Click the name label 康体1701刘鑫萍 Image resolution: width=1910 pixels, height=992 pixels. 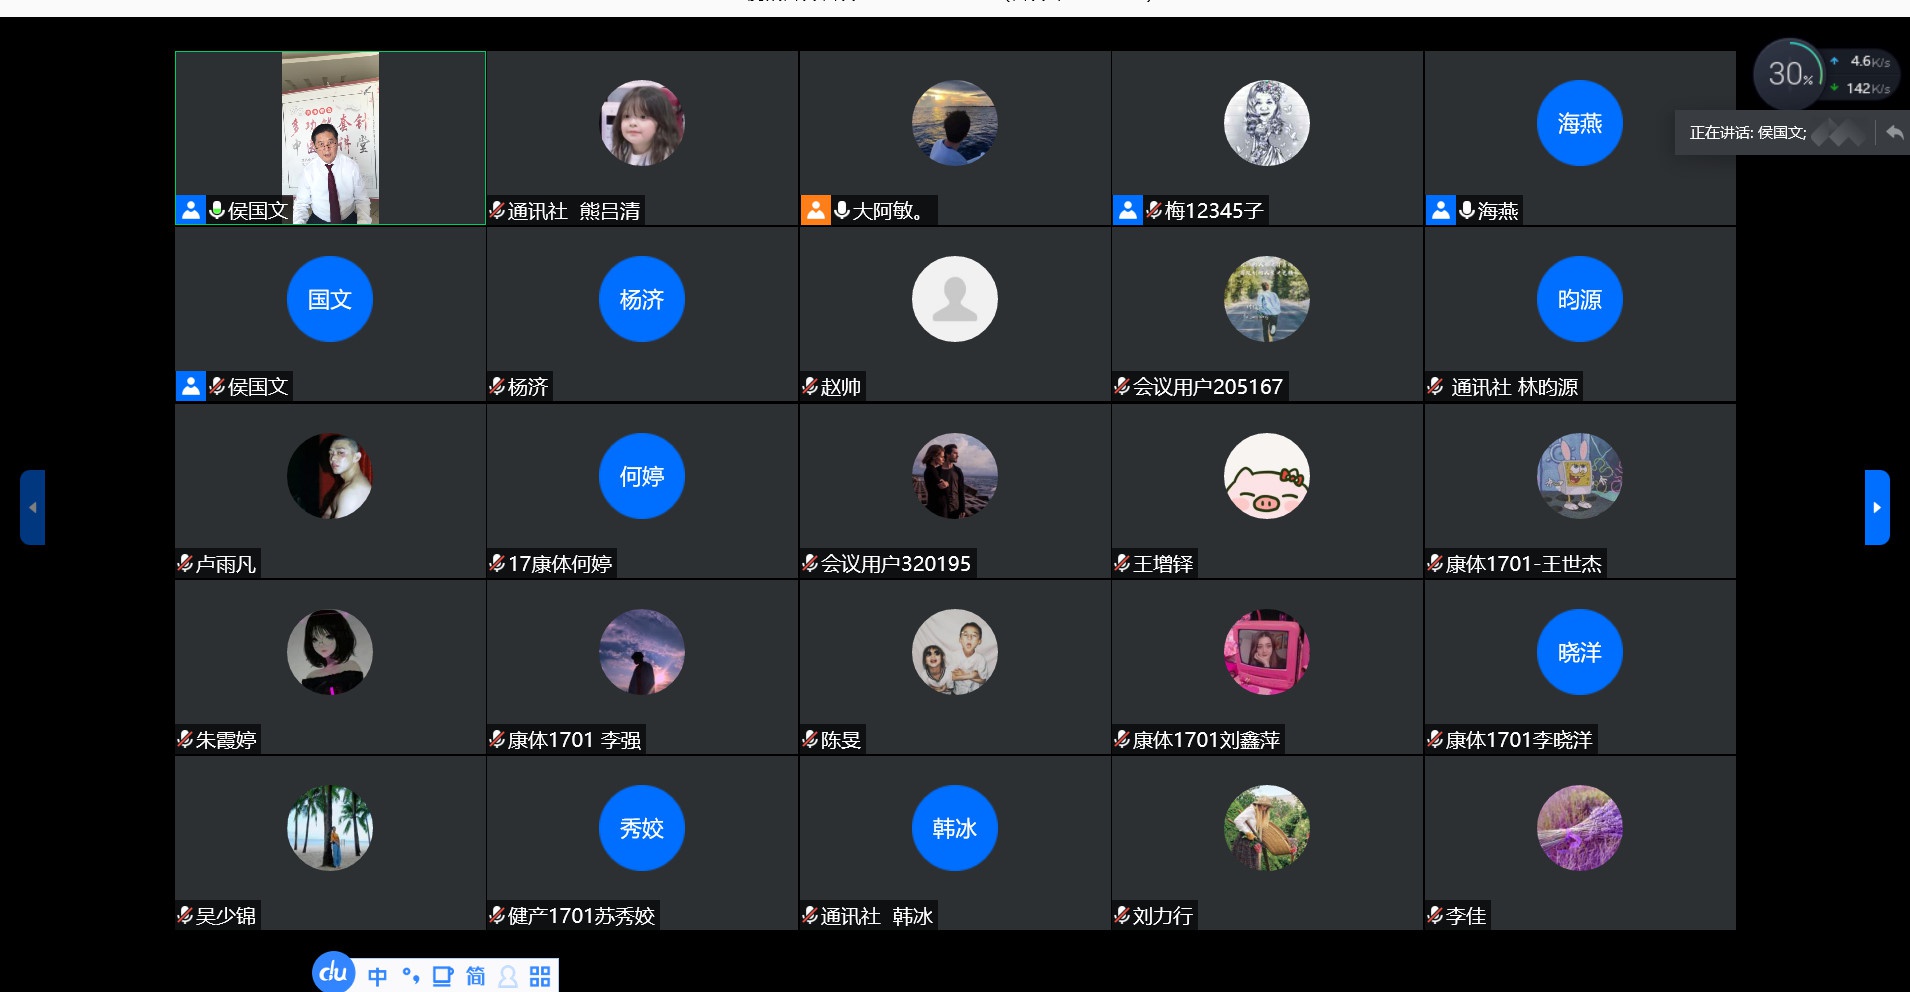pos(1206,740)
